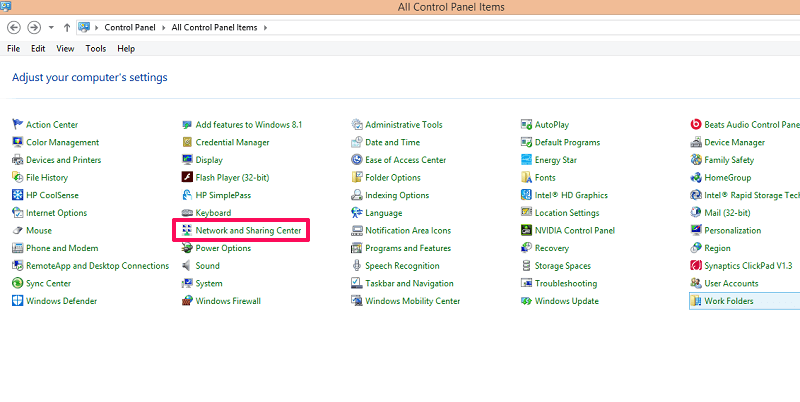This screenshot has width=800, height=402.
Task: Open the Windows Mobility Center link
Action: tap(413, 301)
